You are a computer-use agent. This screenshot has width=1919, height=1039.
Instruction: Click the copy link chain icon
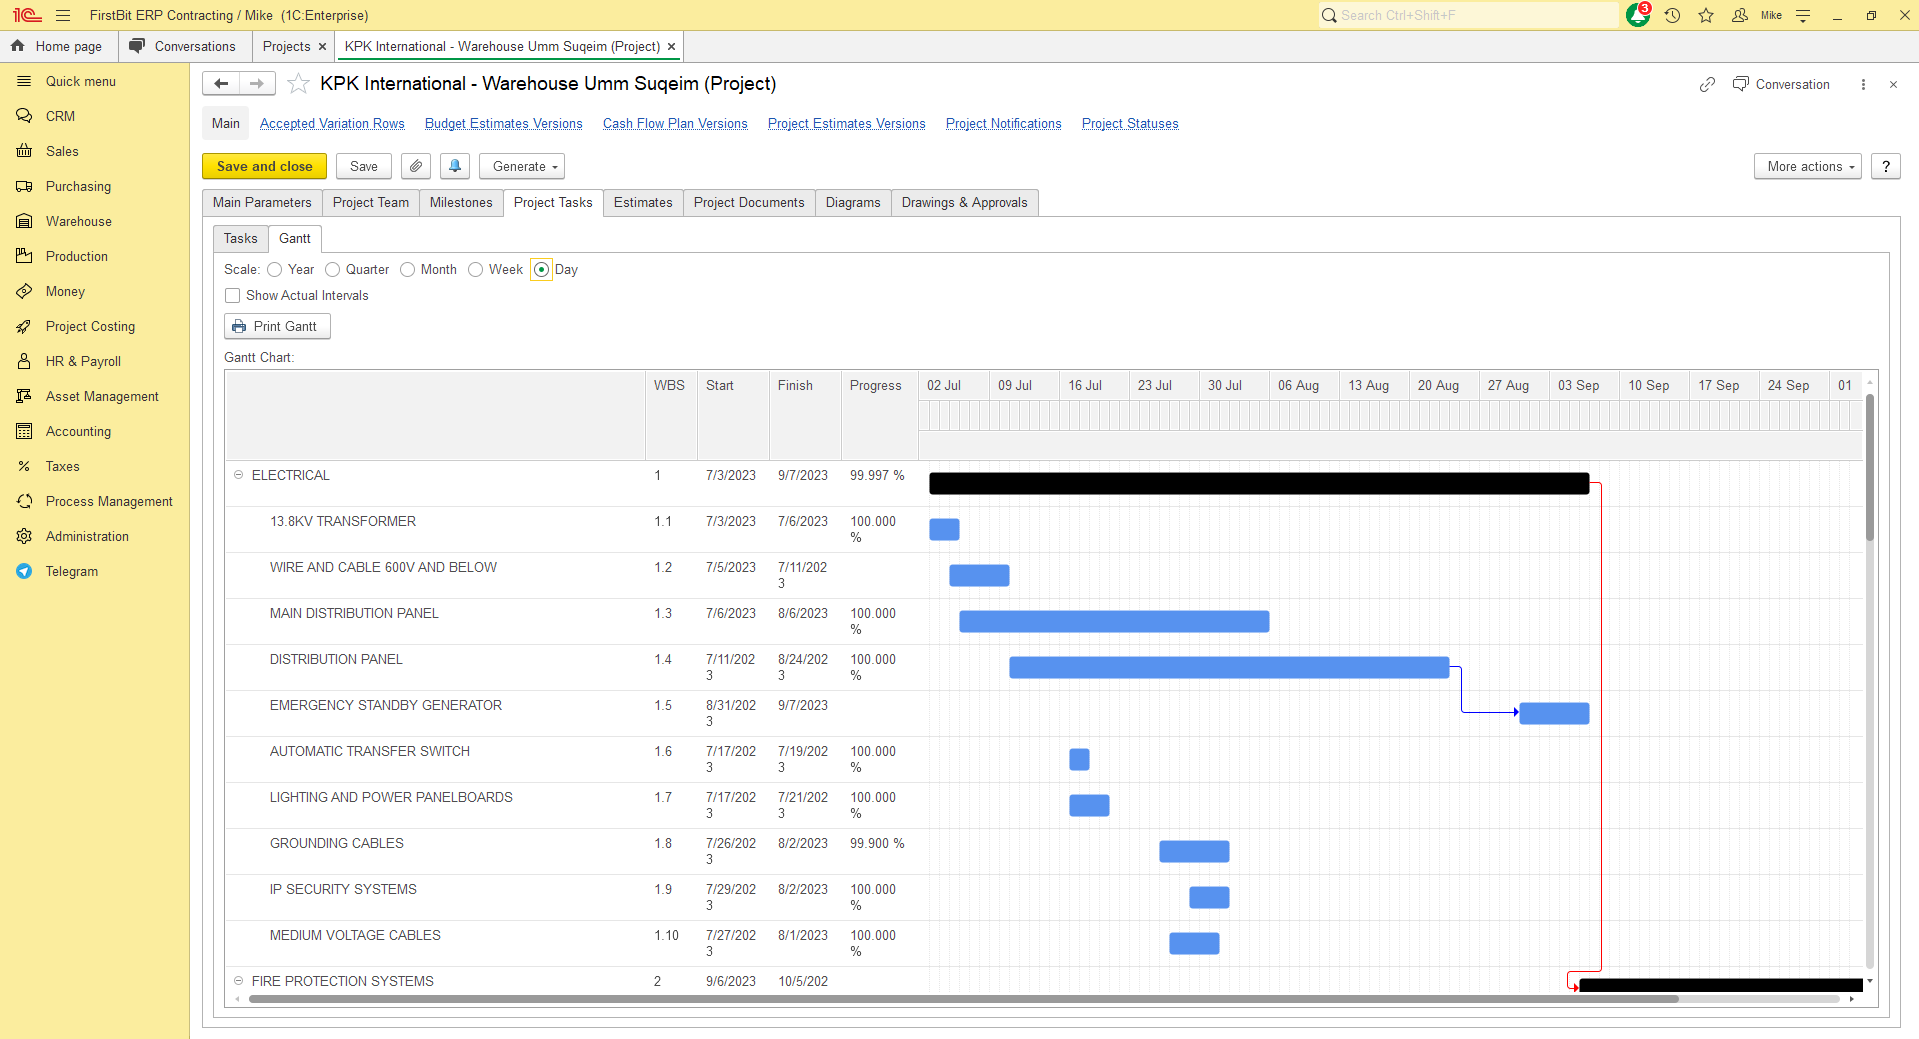(1707, 85)
